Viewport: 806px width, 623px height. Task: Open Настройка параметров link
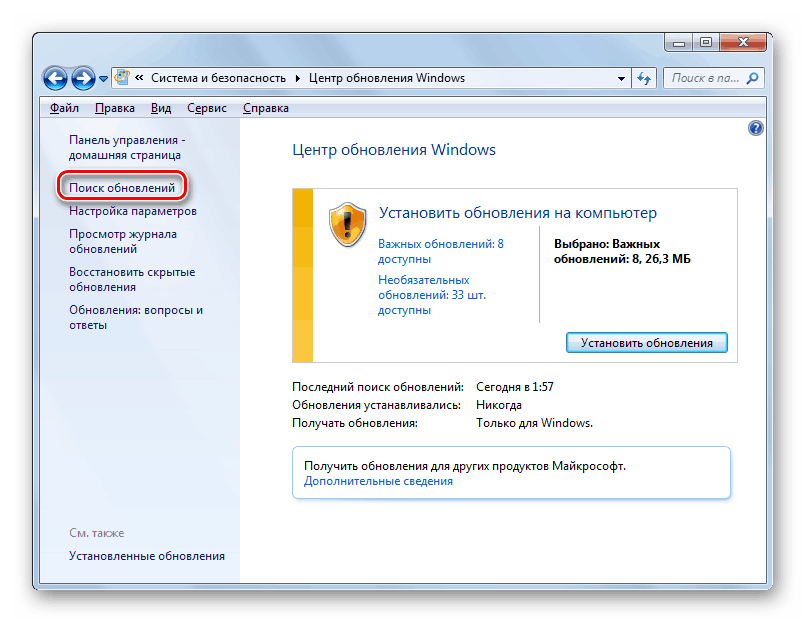[x=133, y=211]
